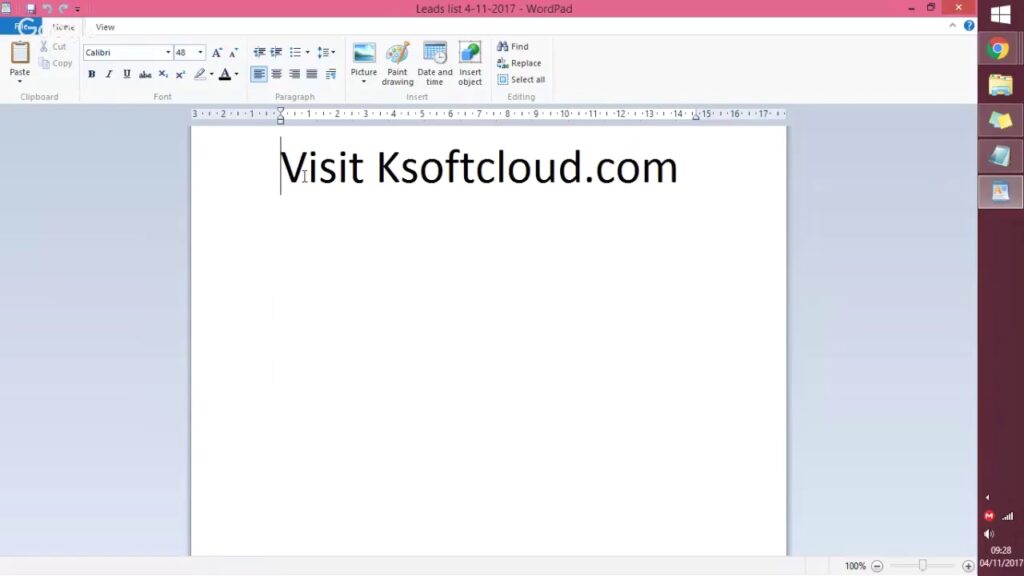Click the taskbar clock 09:28
The width and height of the screenshot is (1024, 576).
(x=1001, y=550)
